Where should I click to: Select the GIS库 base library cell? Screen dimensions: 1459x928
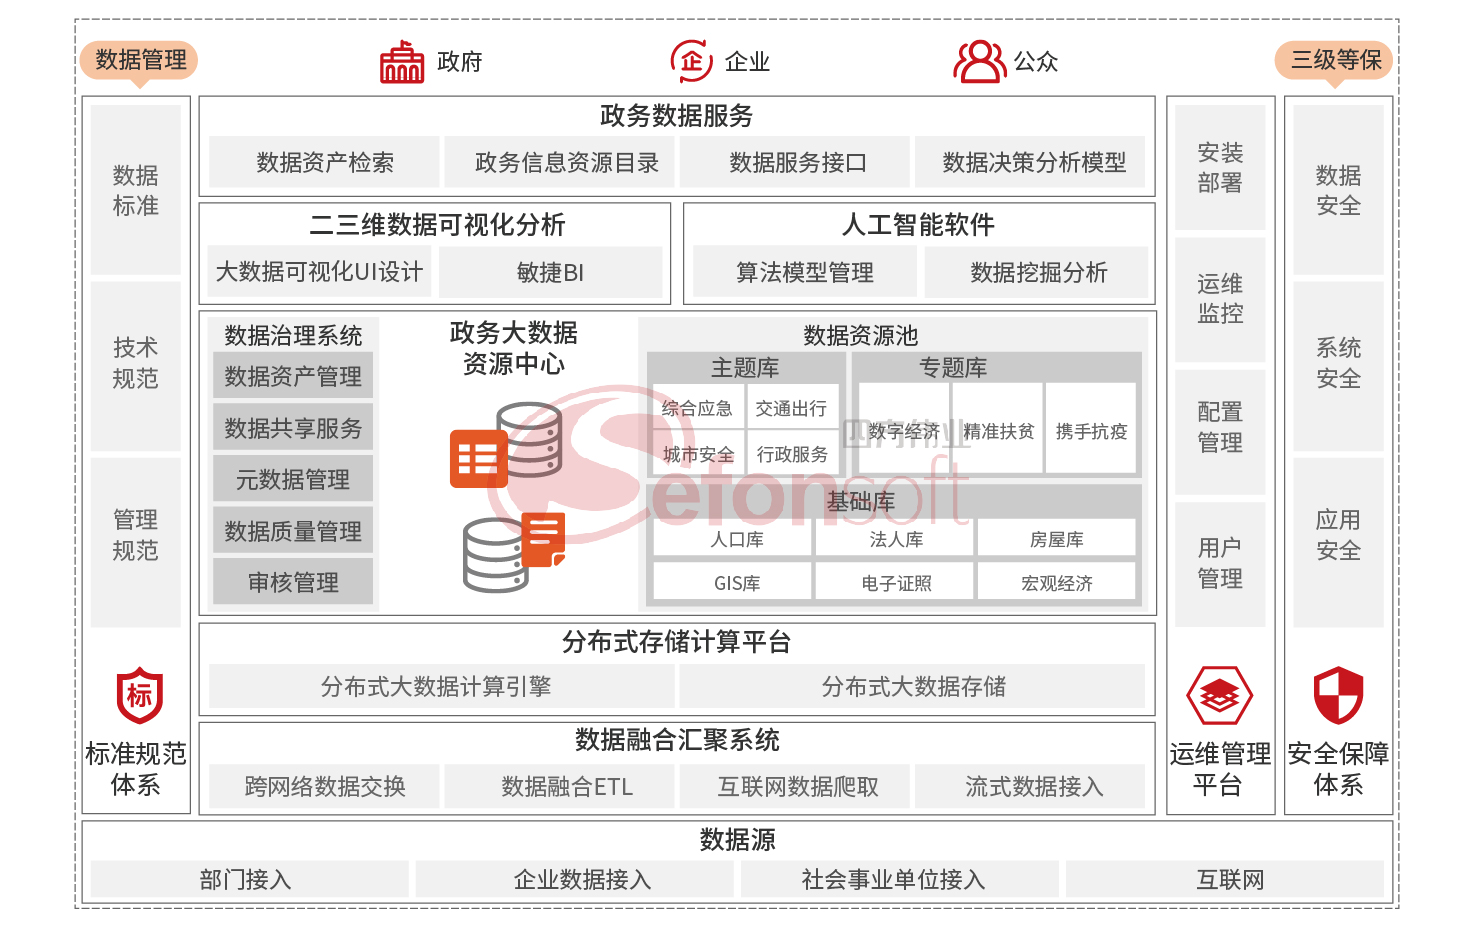point(737,583)
